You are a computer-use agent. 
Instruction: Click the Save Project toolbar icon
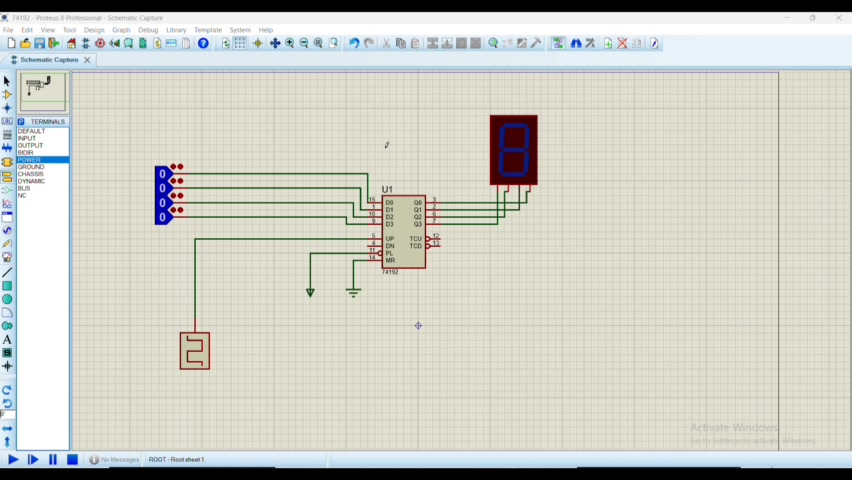[x=40, y=43]
